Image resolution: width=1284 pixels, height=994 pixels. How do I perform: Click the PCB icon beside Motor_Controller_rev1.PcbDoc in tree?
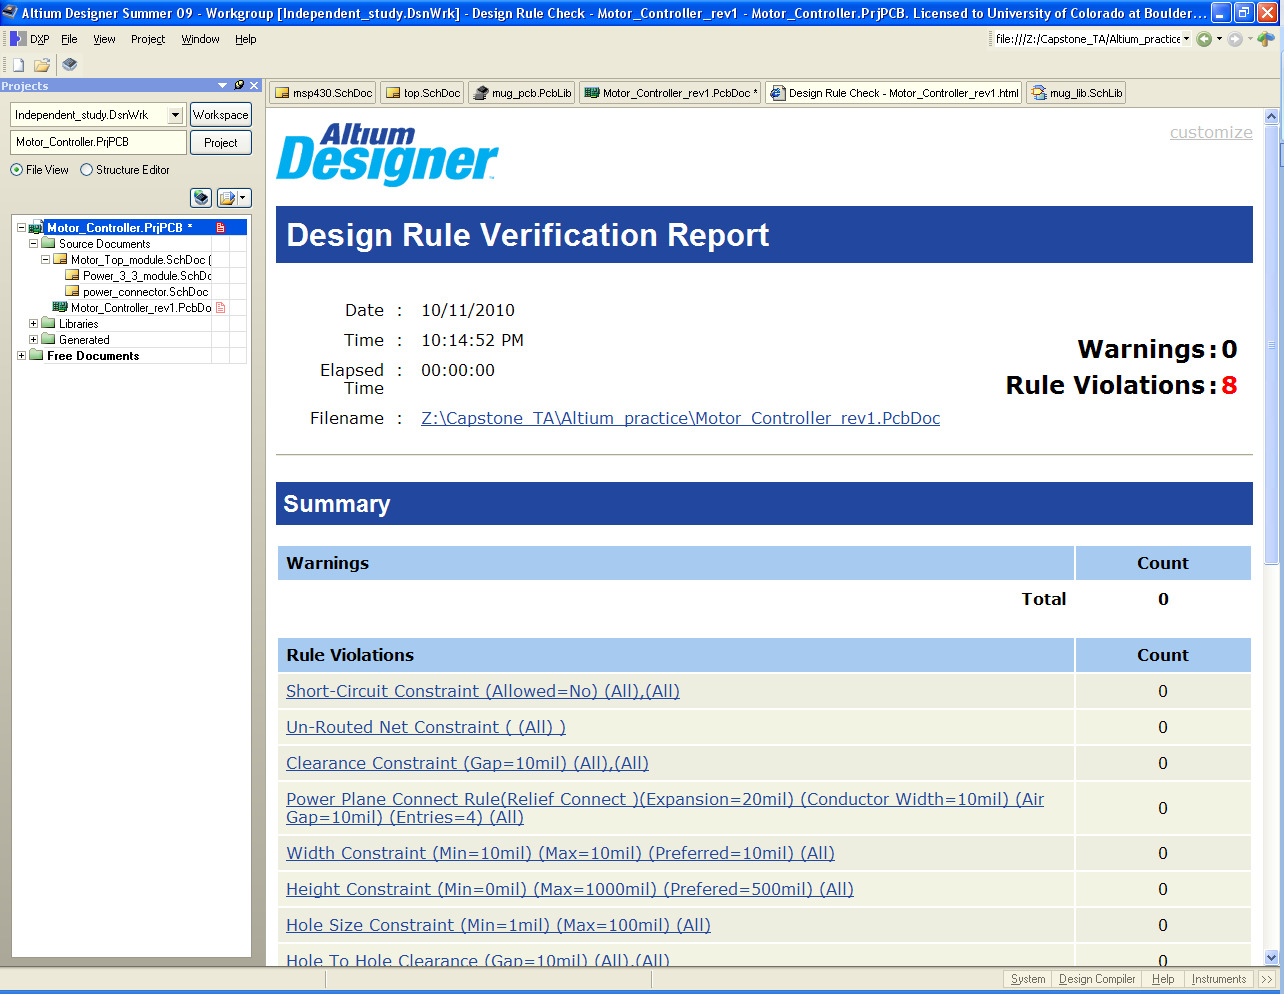coord(60,308)
